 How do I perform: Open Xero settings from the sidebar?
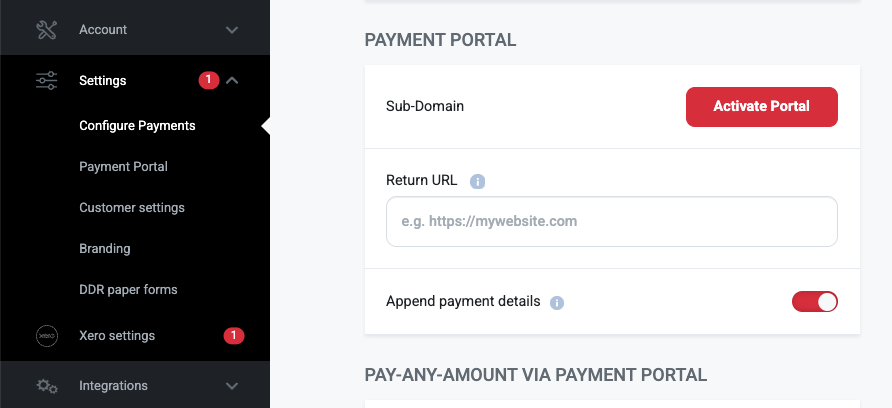point(117,336)
